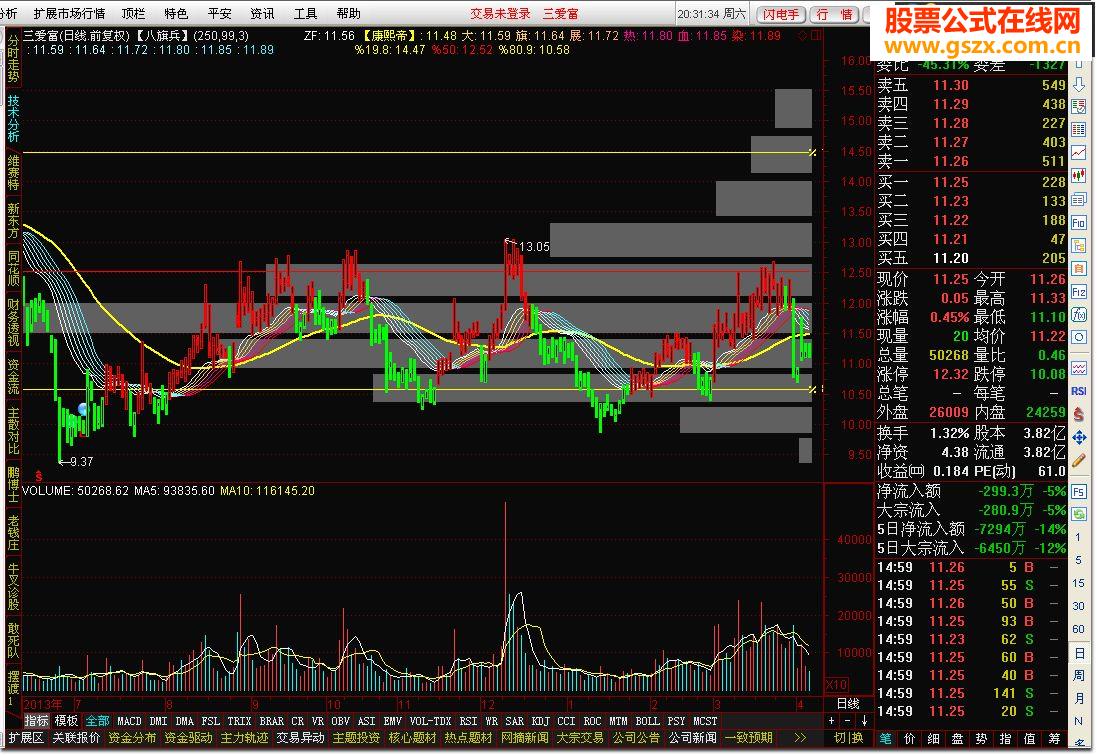Image resolution: width=1097 pixels, height=755 pixels.
Task: Open the wave lines indicator icon
Action: (x=1079, y=368)
